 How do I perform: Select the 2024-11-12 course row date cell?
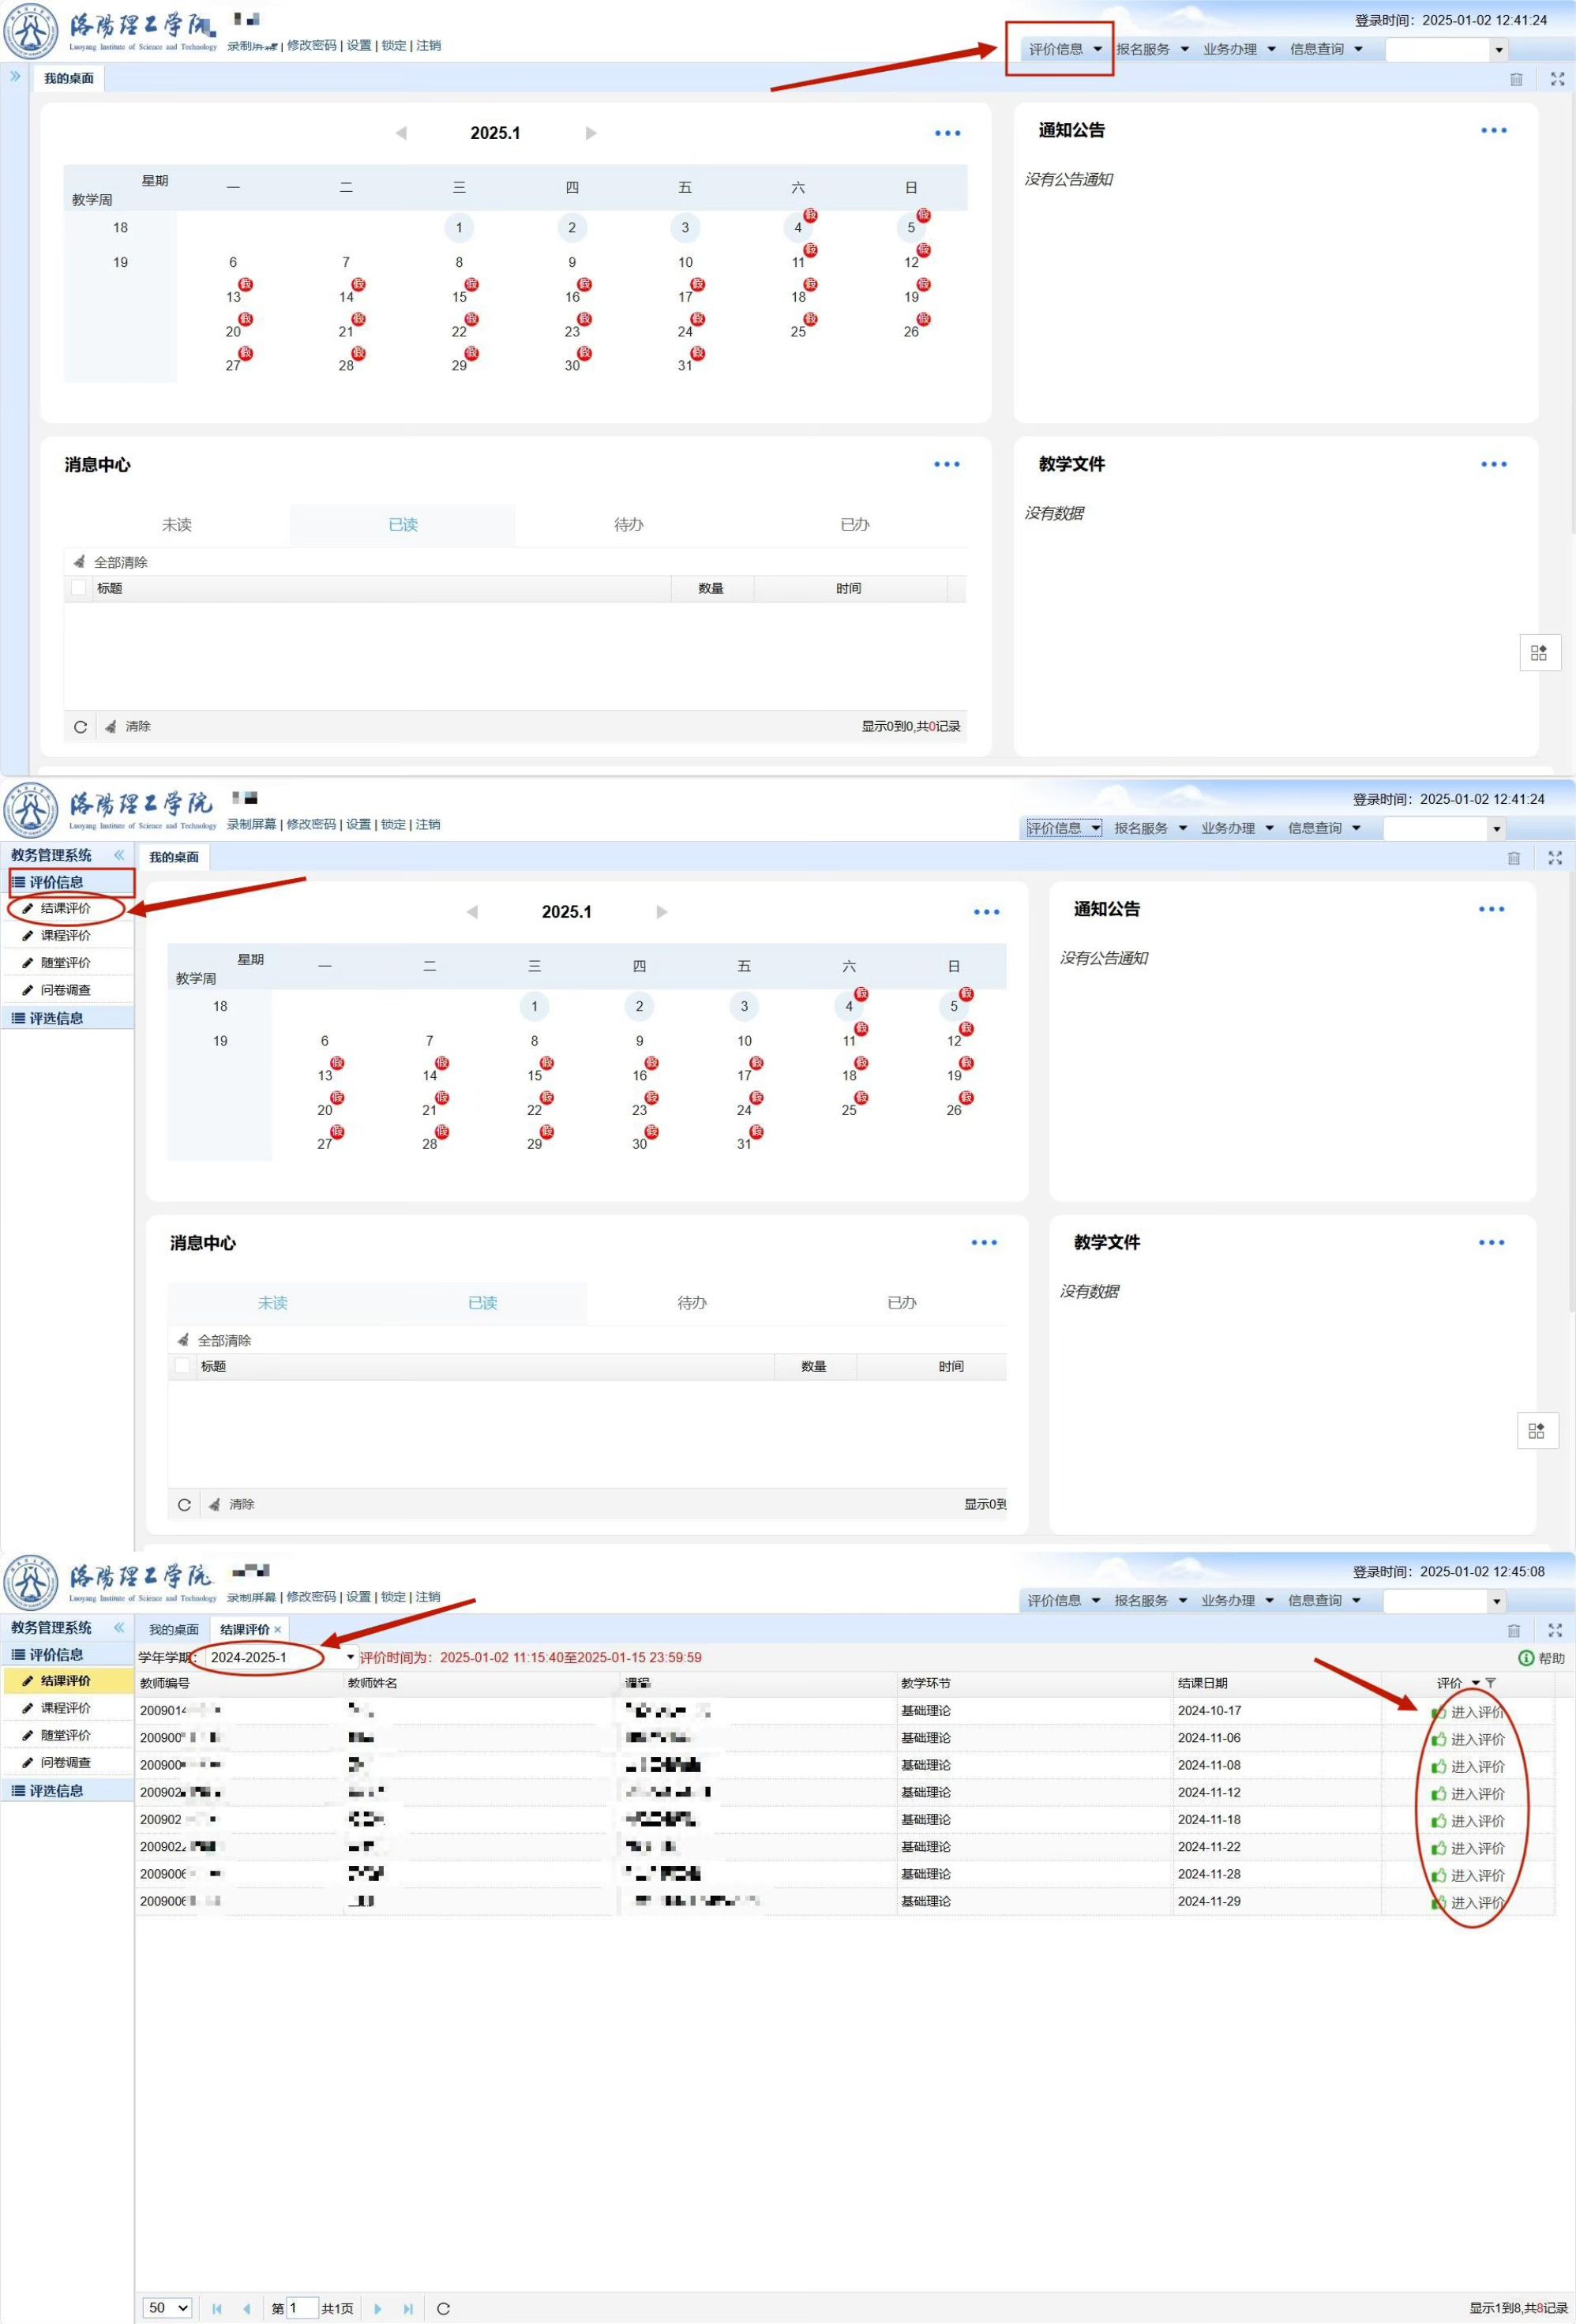[x=1209, y=1792]
